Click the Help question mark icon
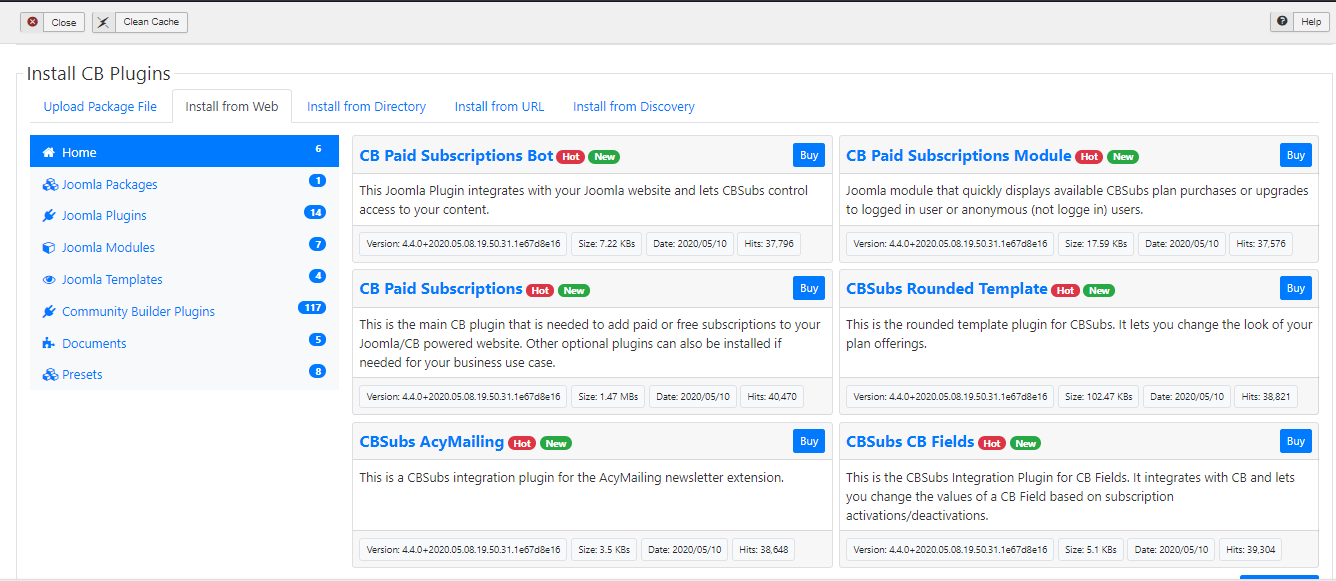The image size is (1336, 581). pyautogui.click(x=1282, y=21)
